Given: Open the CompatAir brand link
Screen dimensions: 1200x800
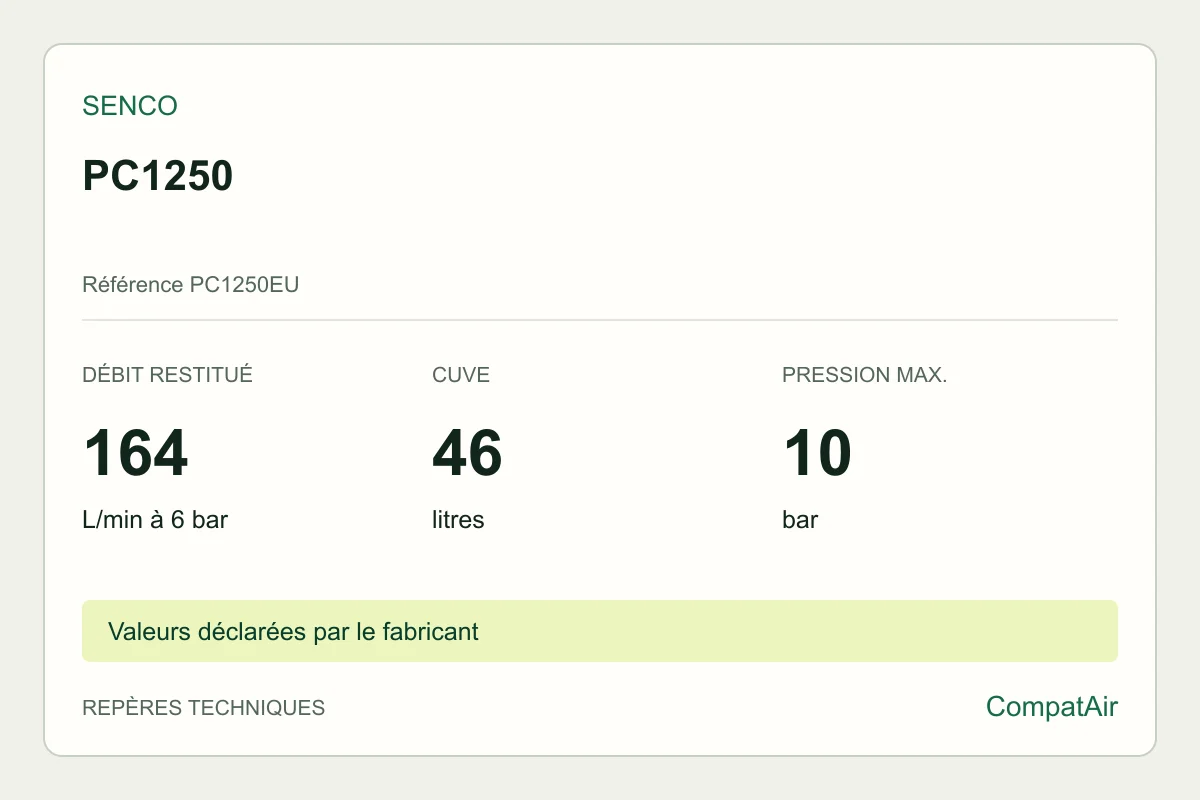Looking at the screenshot, I should coord(1052,707).
